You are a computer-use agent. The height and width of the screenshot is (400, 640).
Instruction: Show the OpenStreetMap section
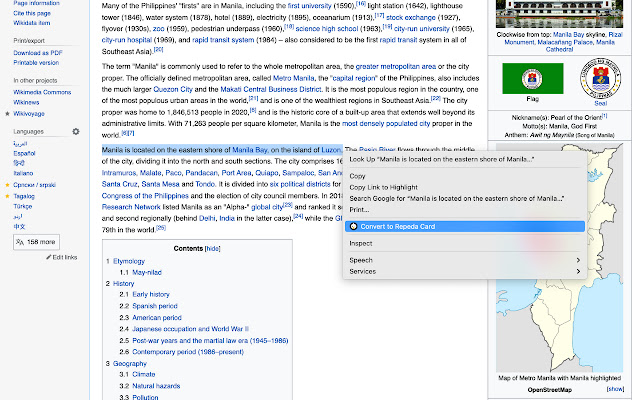point(615,389)
